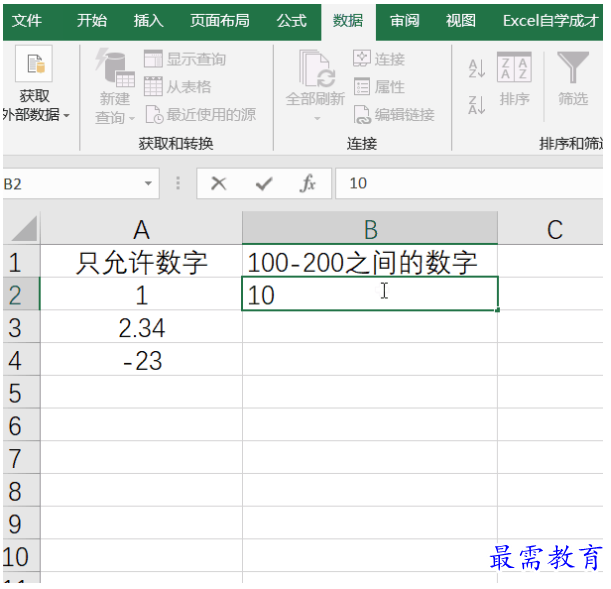611x589 pixels.
Task: Expand the 获取外部数据 dropdown arrow
Action: [x=67, y=116]
